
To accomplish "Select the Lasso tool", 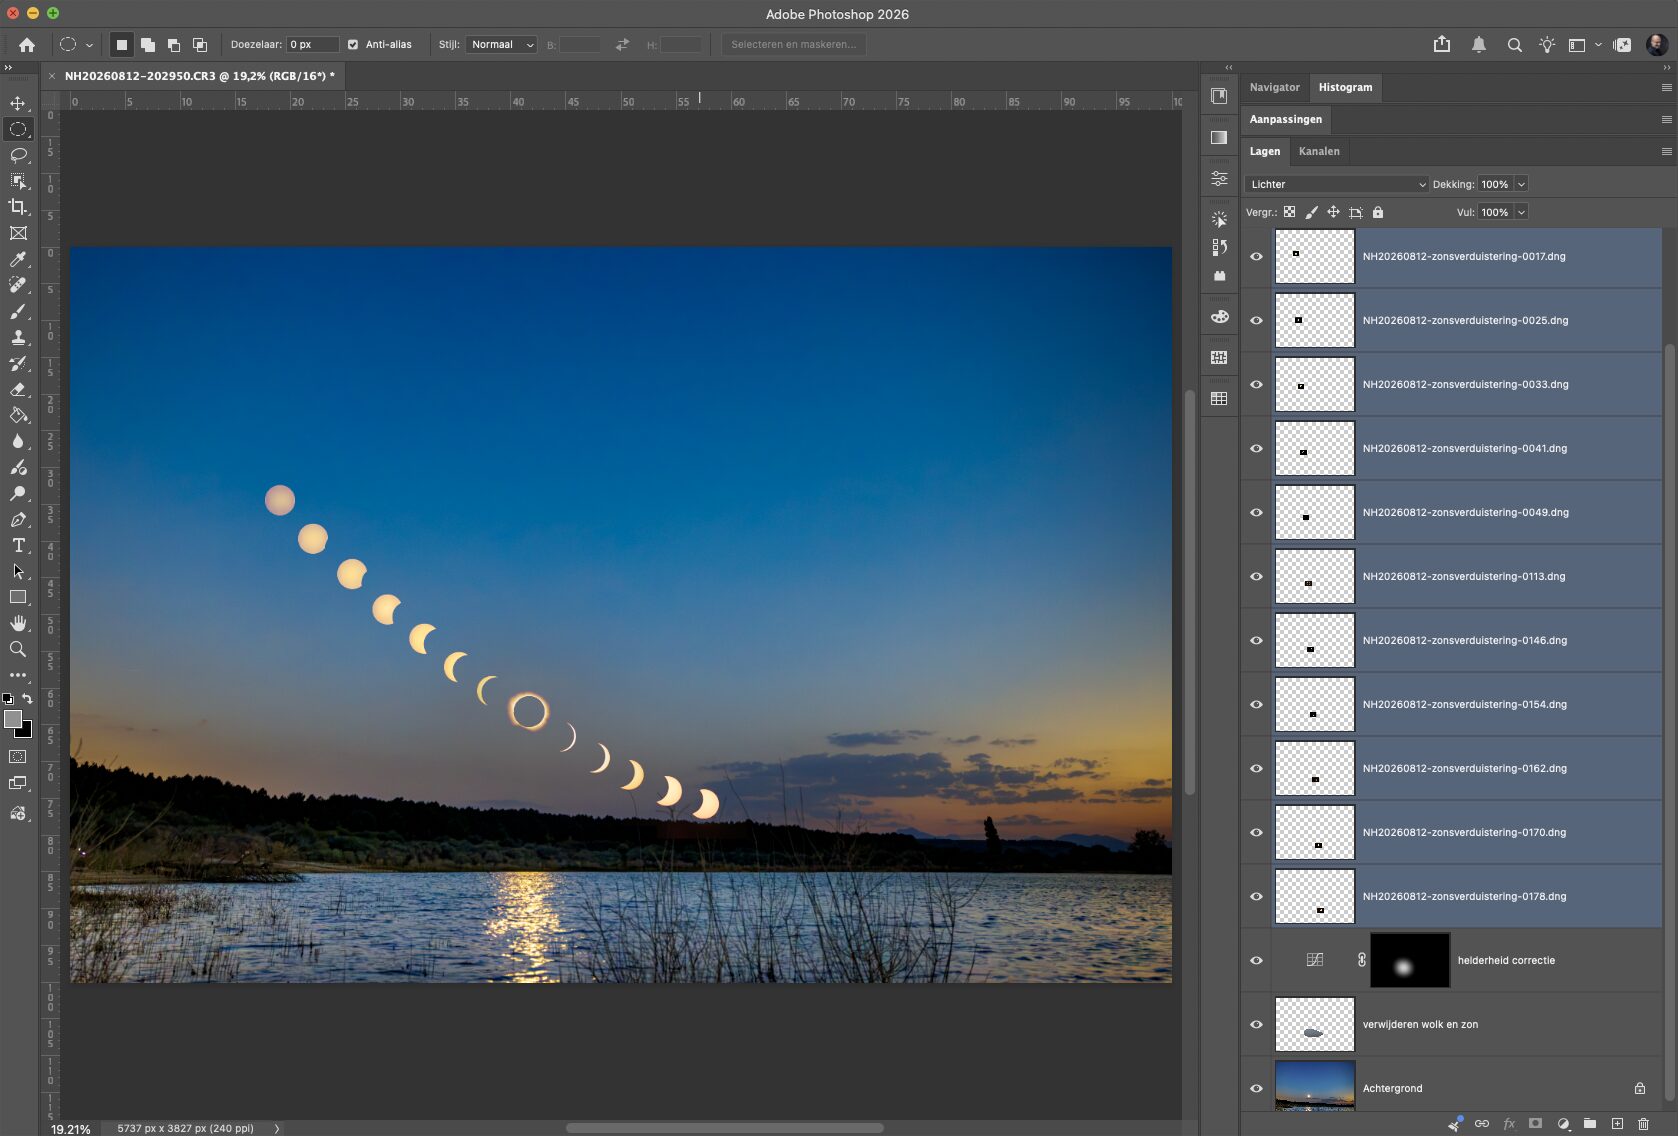I will 18,155.
